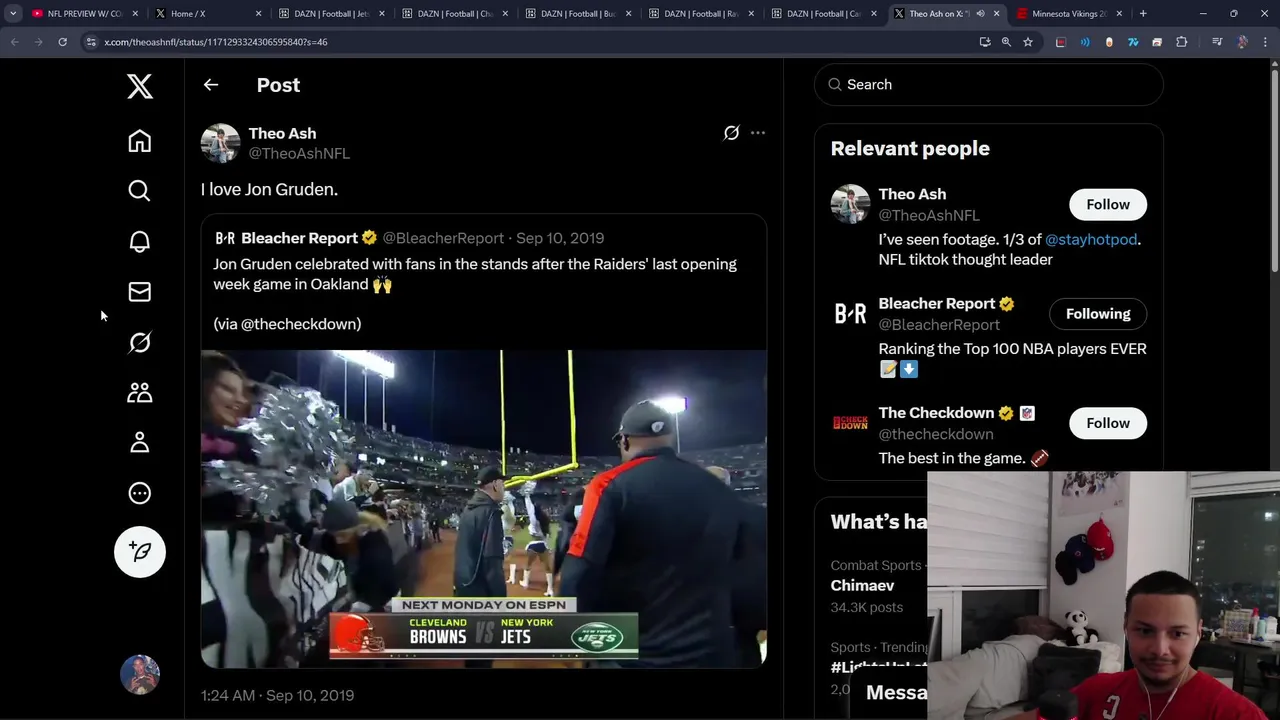Follow The Checkdown account
Viewport: 1280px width, 720px height.
pos(1108,423)
